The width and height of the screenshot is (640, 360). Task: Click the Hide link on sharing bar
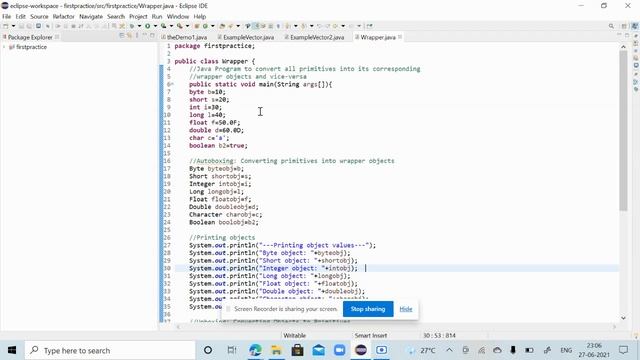tap(406, 309)
